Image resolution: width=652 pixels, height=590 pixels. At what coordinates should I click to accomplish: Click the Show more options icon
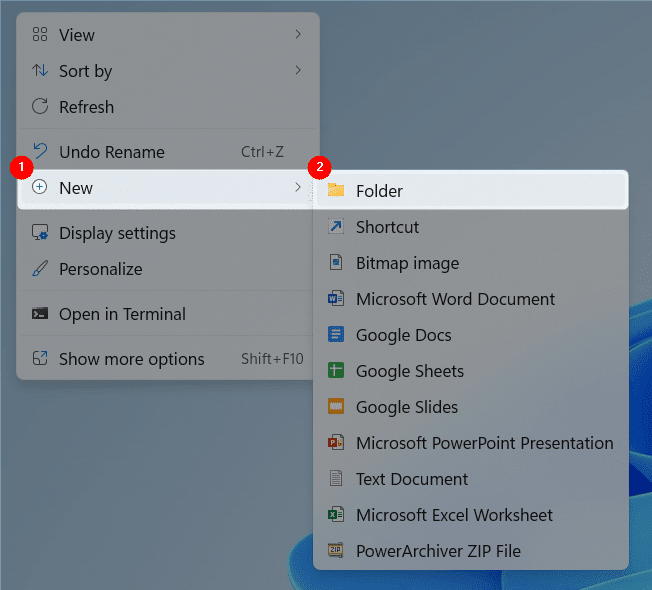click(40, 358)
